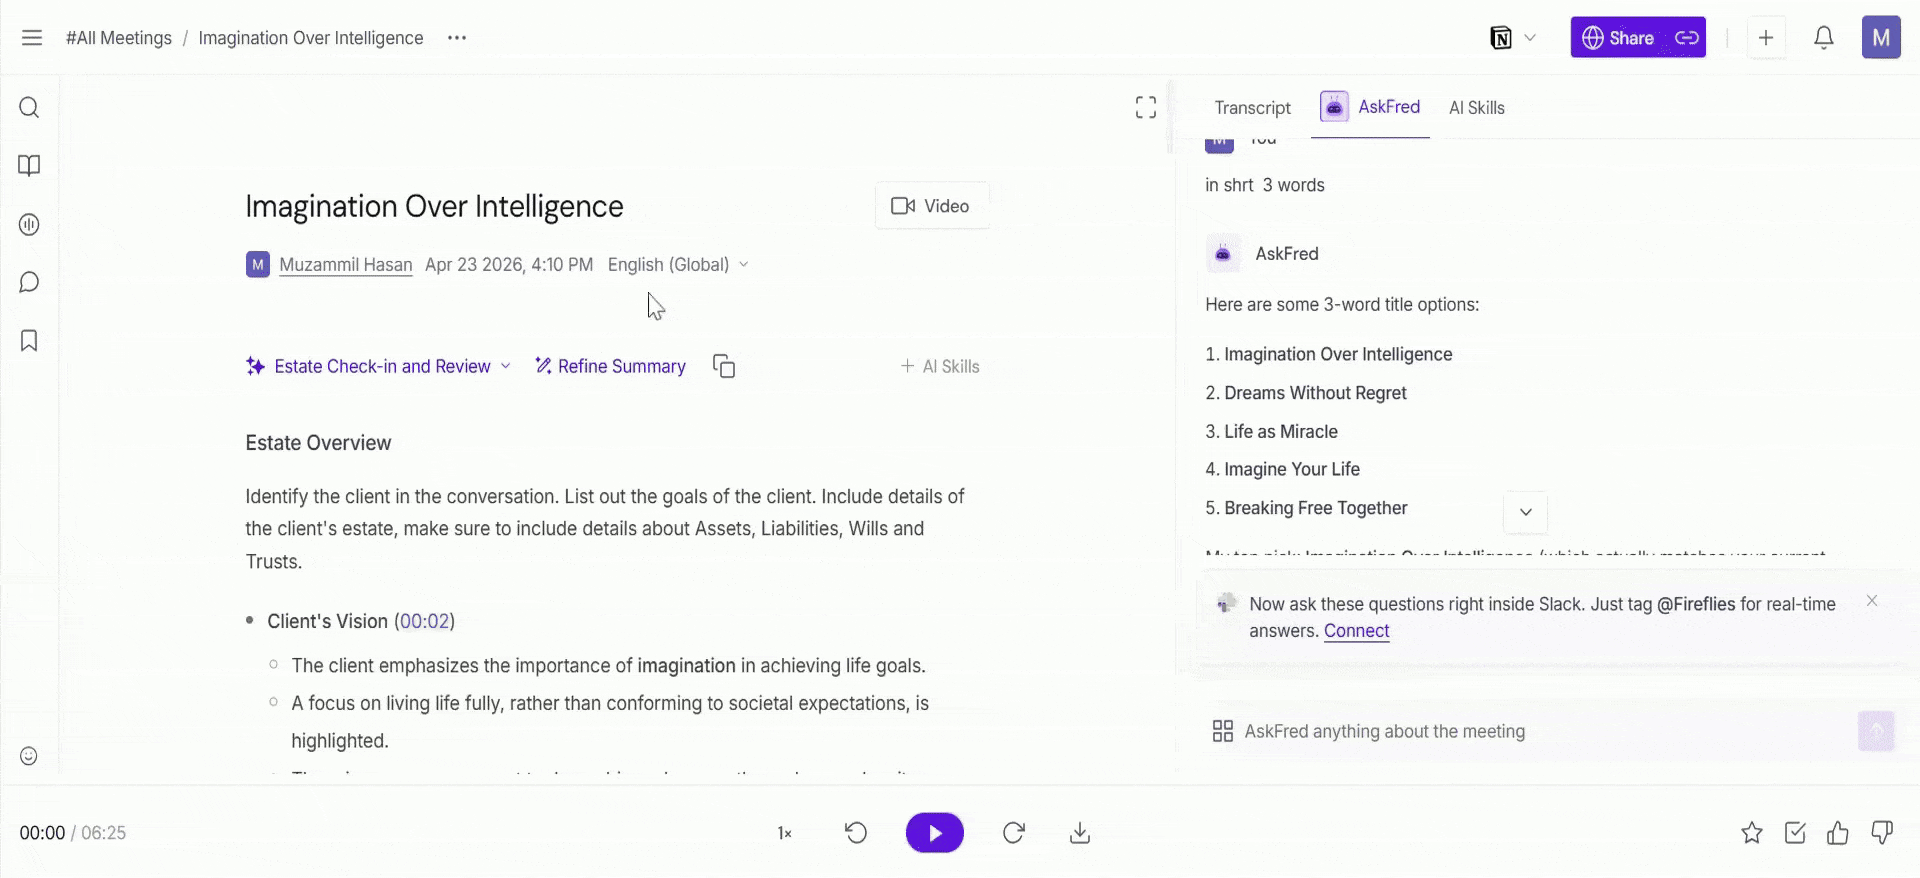Click the smiley feedback icon

click(29, 756)
